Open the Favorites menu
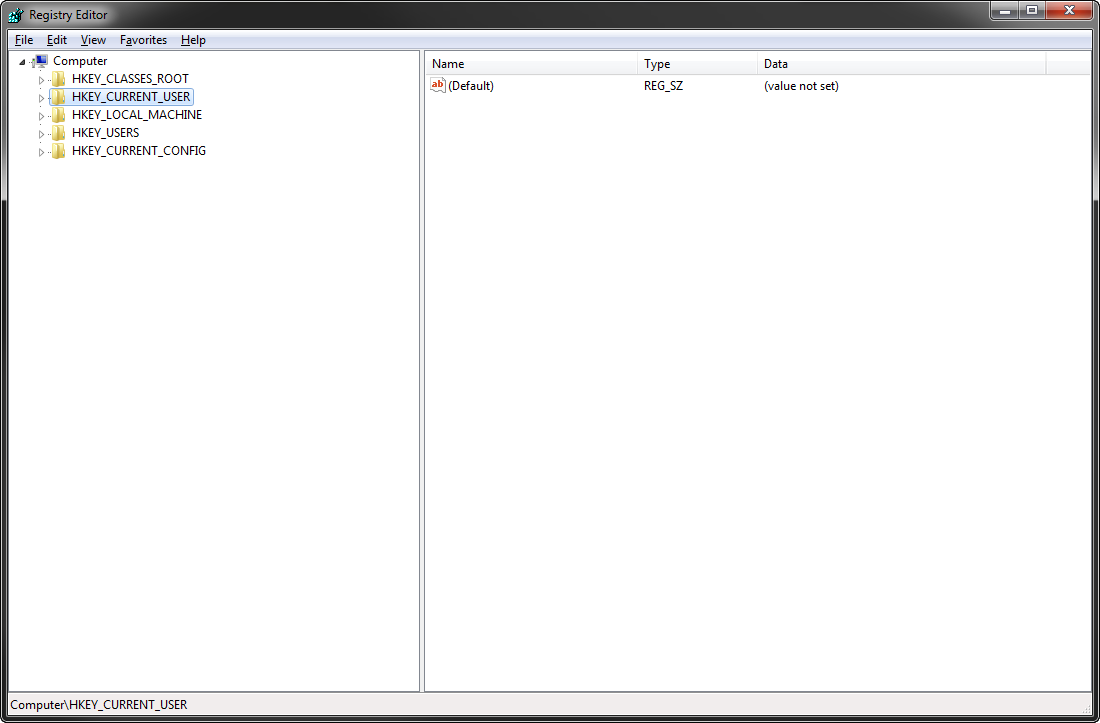The width and height of the screenshot is (1100, 723). click(143, 40)
